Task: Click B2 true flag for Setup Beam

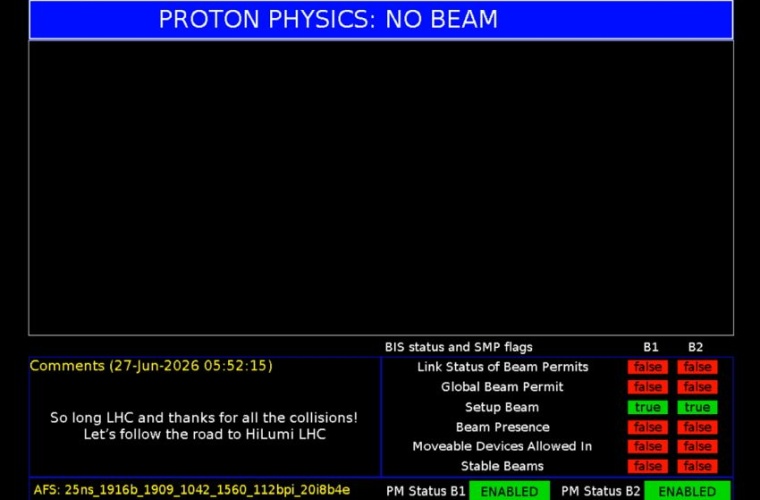Action: click(x=697, y=407)
